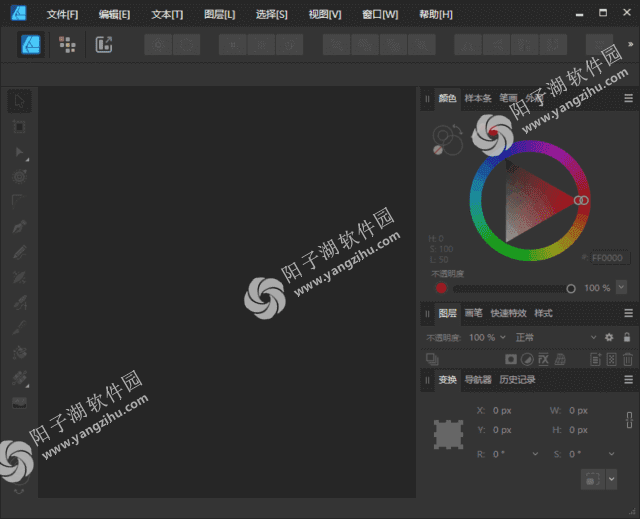The width and height of the screenshot is (640, 519).
Task: Select the Artboard tool
Action: (19, 126)
